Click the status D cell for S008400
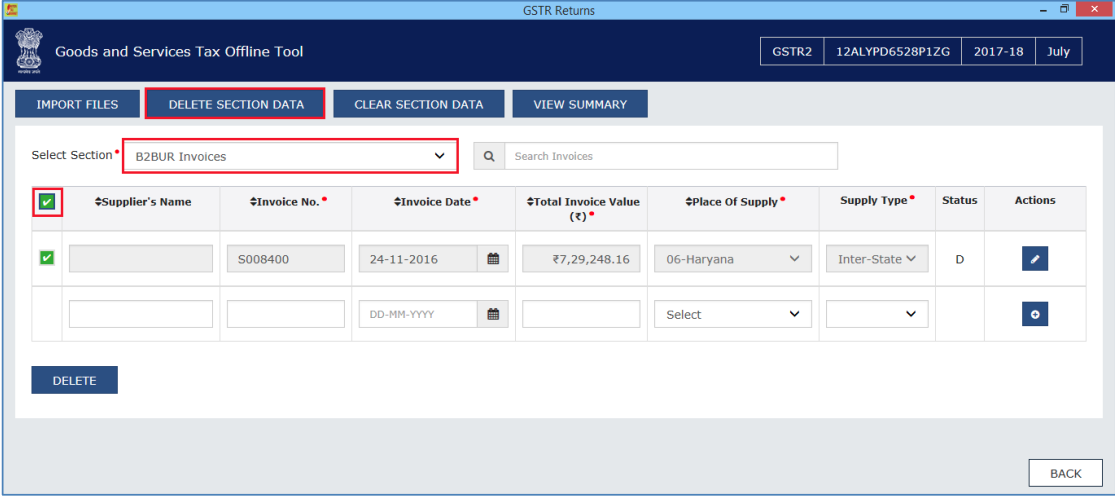This screenshot has height=496, width=1115. [959, 259]
